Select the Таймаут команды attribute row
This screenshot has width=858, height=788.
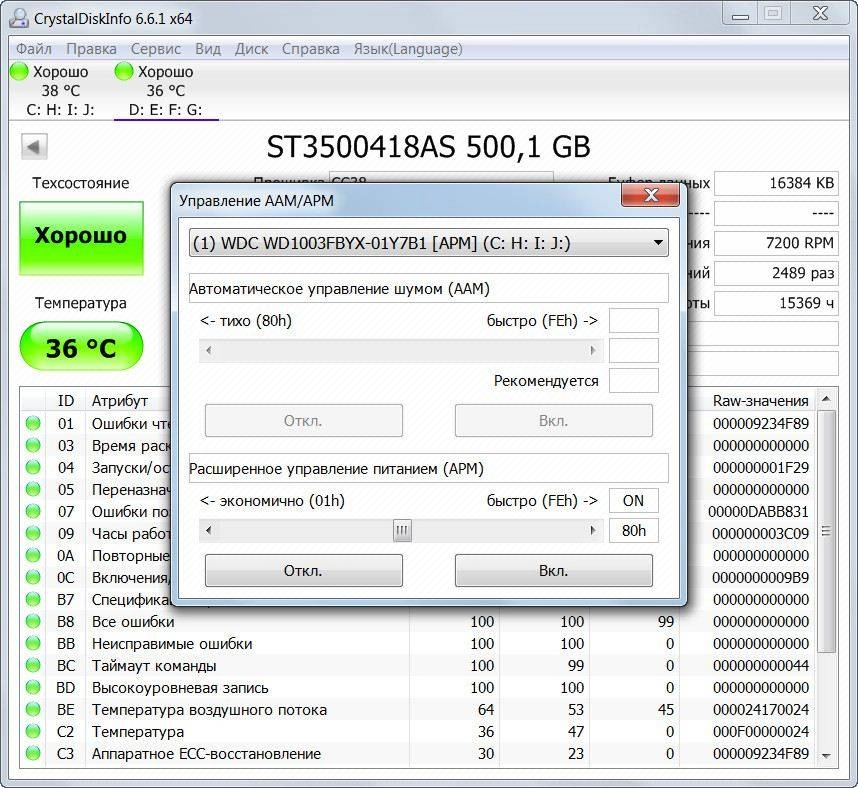tap(419, 665)
